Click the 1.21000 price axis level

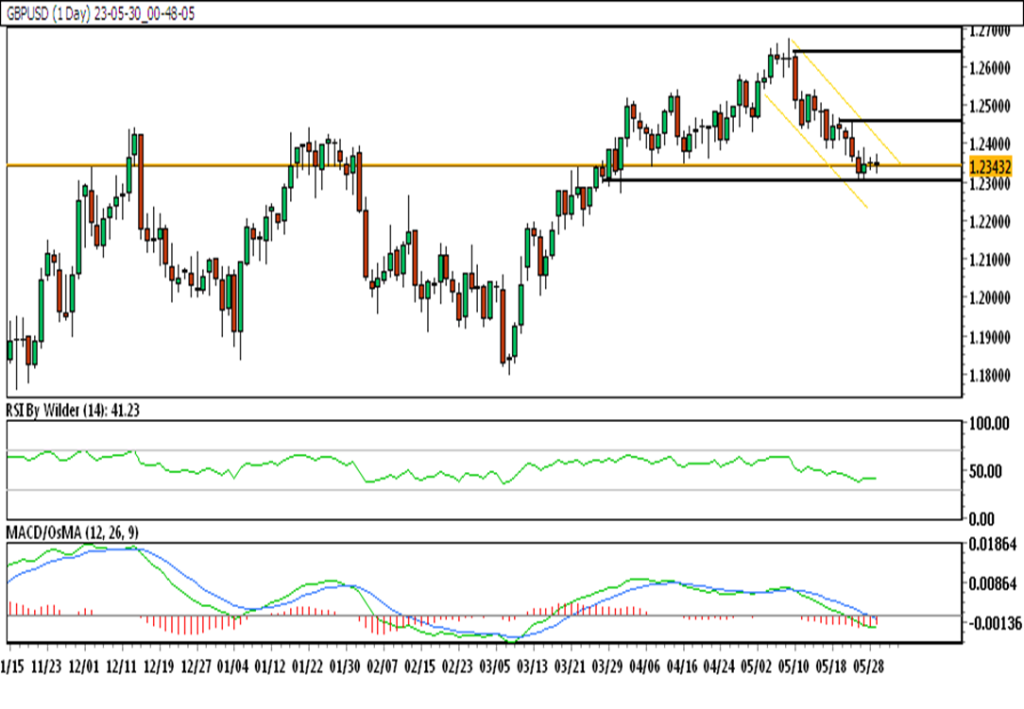pyautogui.click(x=989, y=260)
